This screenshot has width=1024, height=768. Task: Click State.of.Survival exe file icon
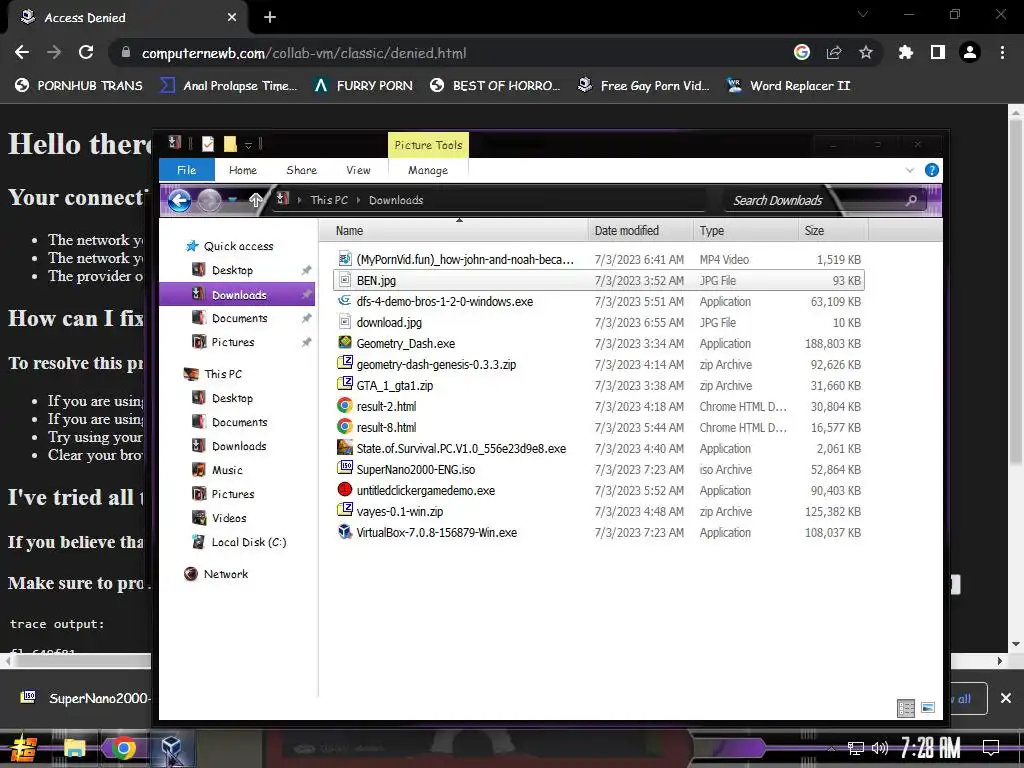345,448
